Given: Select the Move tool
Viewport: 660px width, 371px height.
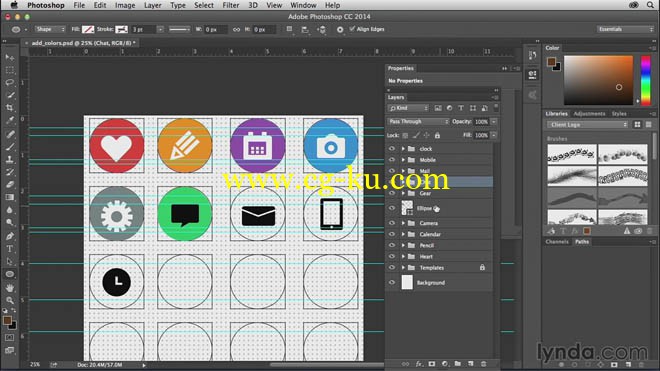Looking at the screenshot, I should tap(10, 57).
